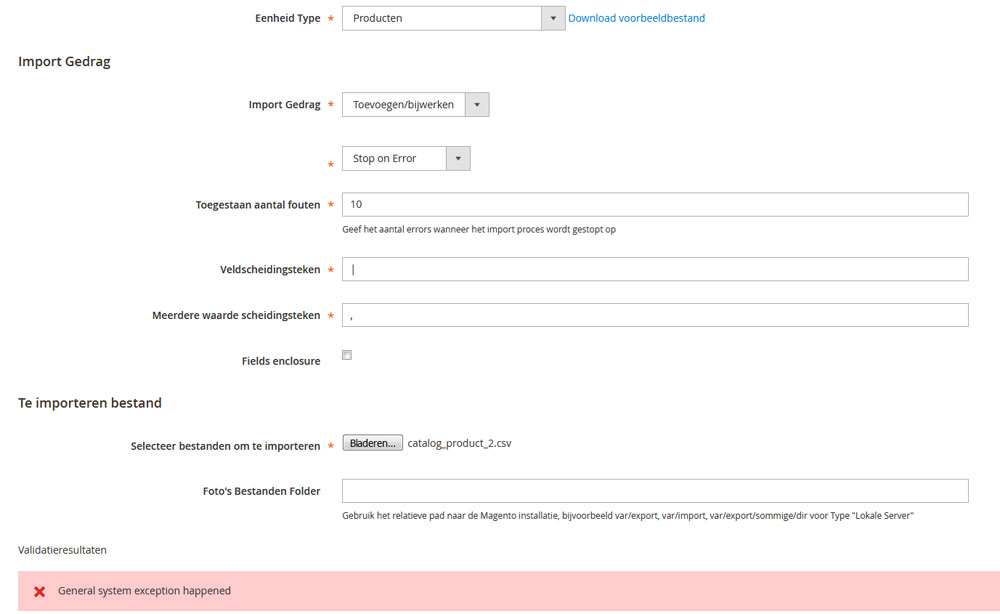Follow the Download voorbeeldbestand link
Viewport: 1000px width, 614px height.
pos(636,18)
